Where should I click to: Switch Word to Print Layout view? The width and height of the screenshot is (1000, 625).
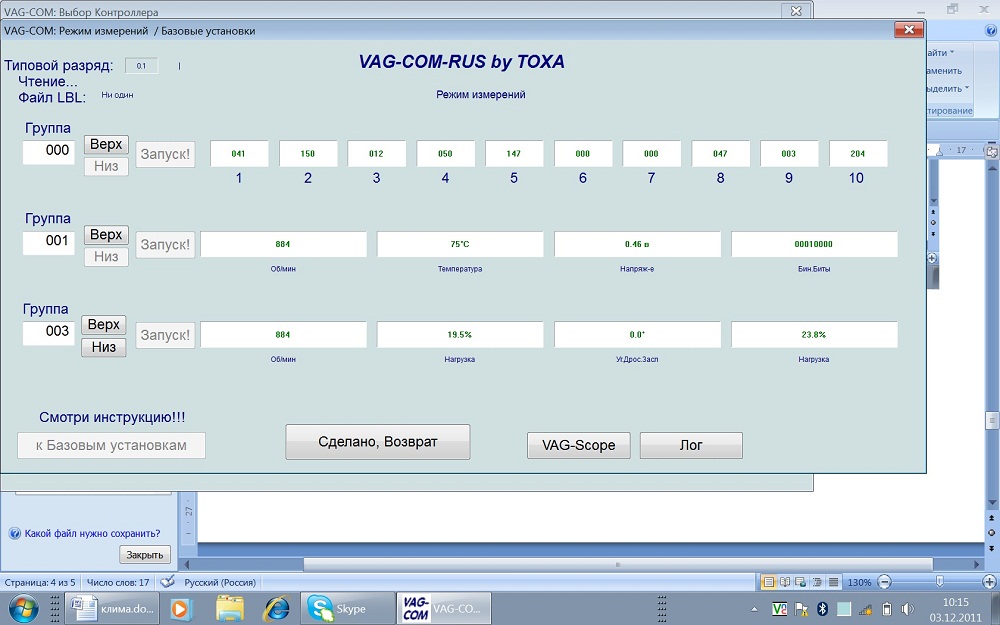click(769, 582)
